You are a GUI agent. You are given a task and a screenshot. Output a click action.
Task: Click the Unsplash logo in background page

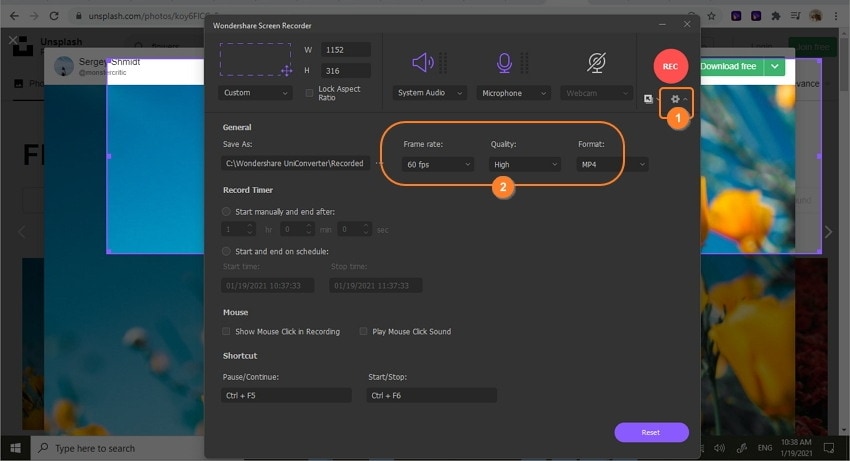pyautogui.click(x=23, y=47)
